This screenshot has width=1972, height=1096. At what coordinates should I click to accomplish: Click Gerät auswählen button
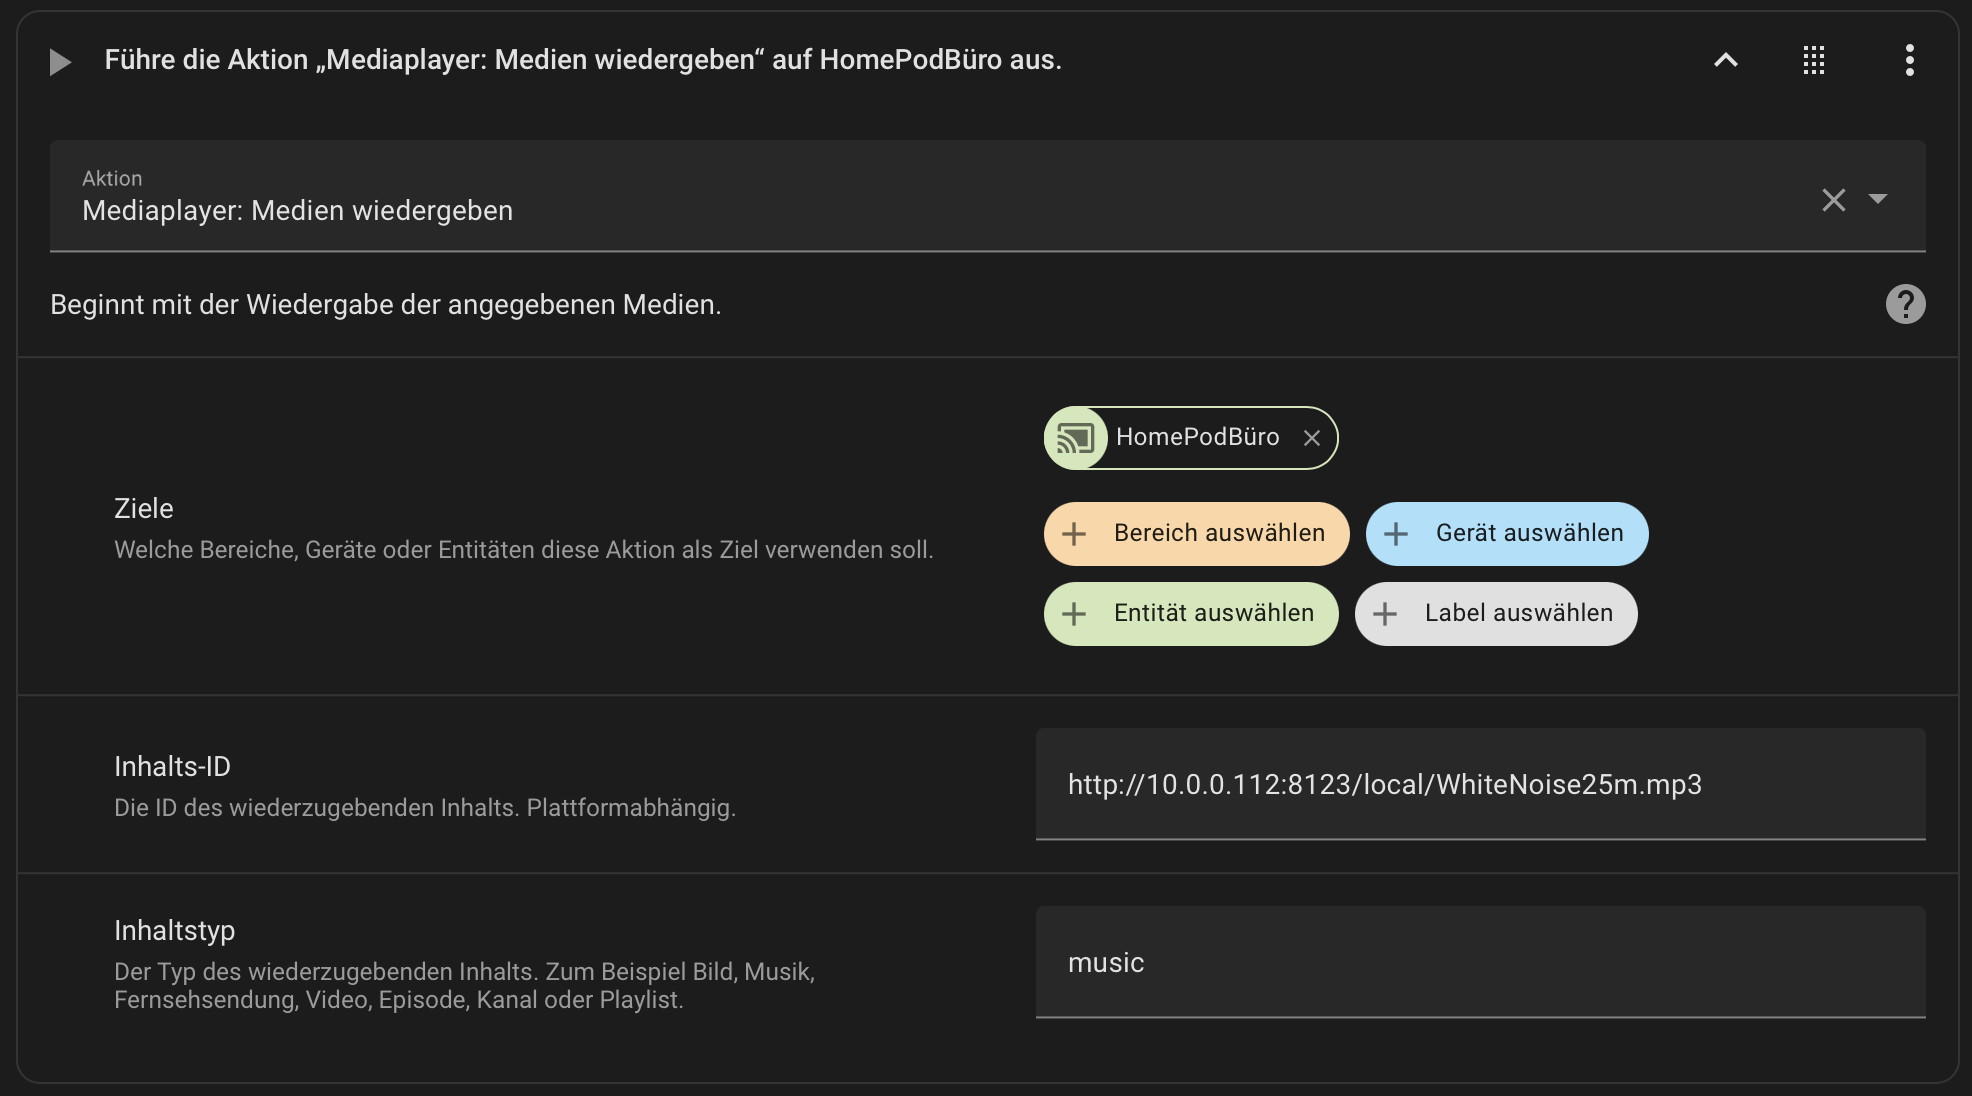1507,534
